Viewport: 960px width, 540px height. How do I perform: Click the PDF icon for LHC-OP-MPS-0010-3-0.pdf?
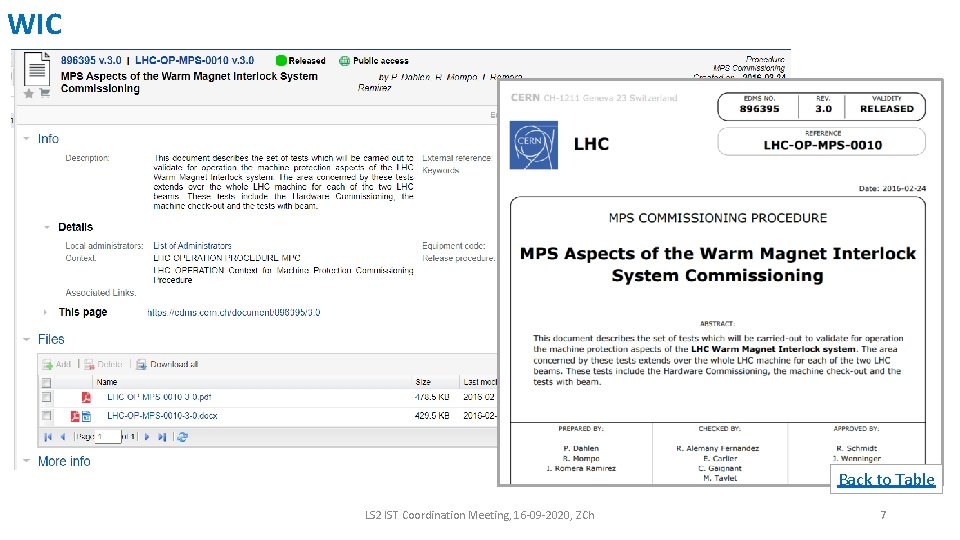click(x=86, y=397)
